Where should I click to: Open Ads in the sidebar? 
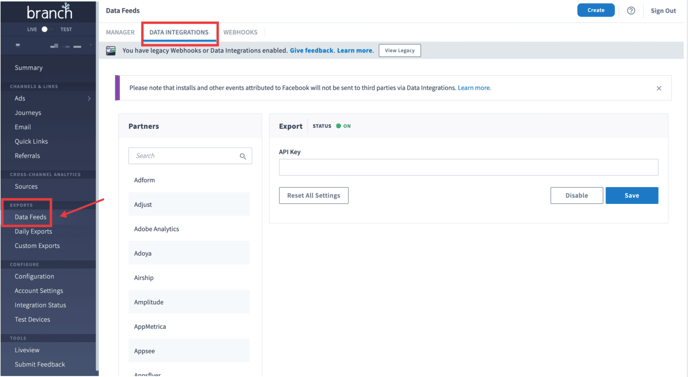(20, 98)
